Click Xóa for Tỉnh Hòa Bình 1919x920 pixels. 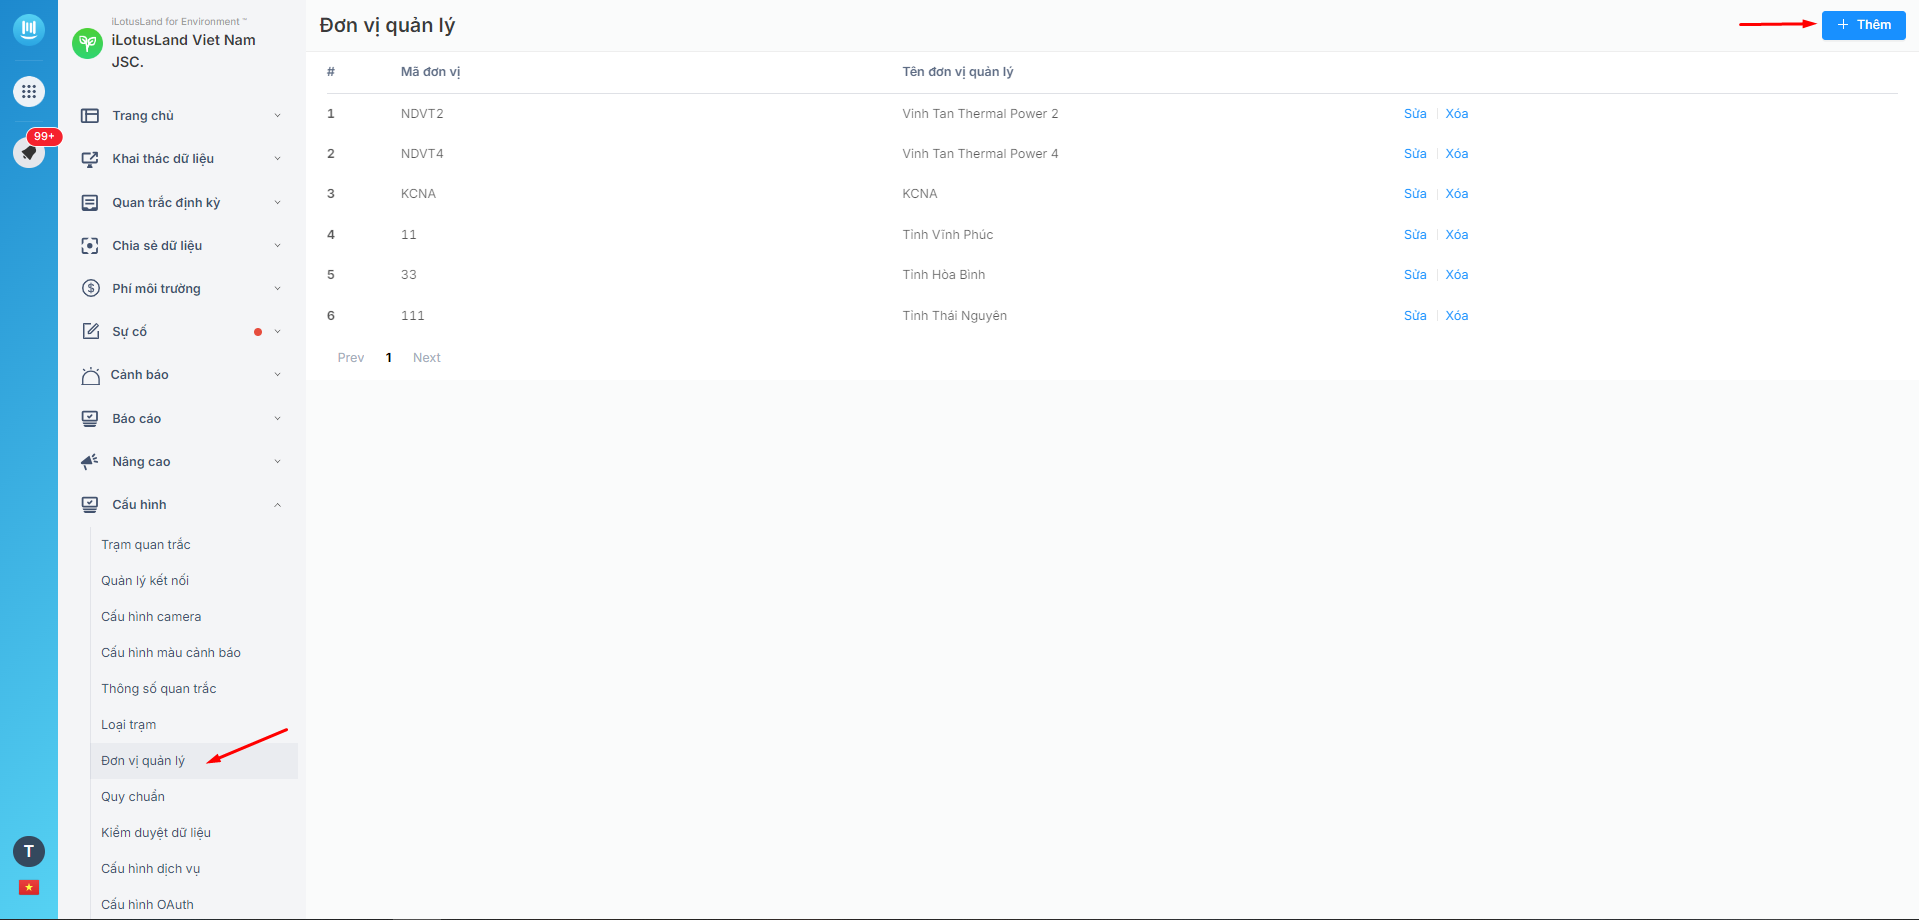[x=1457, y=275]
